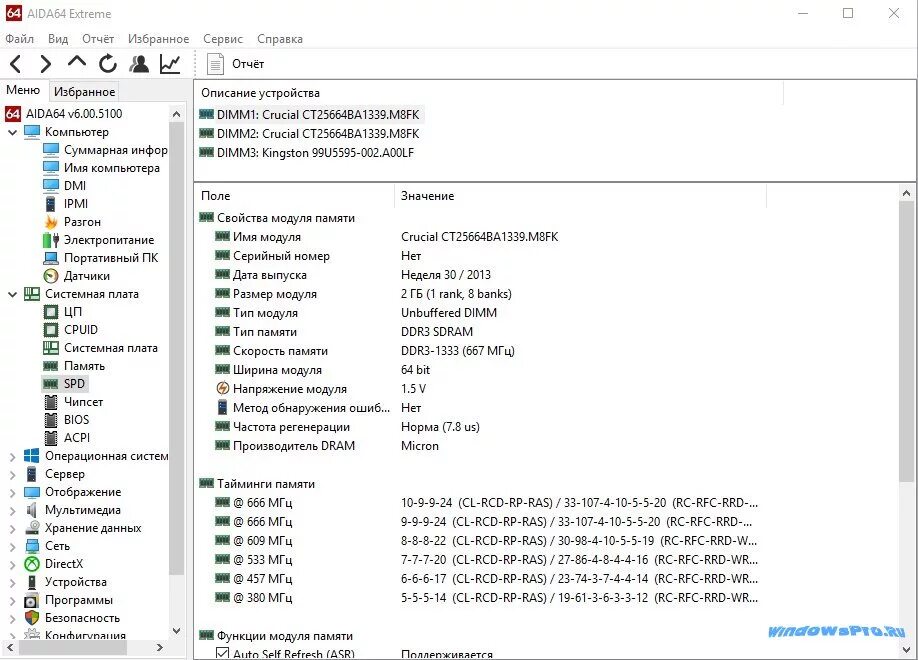Click the Описание устройства column header
918x660 pixels.
click(x=488, y=93)
